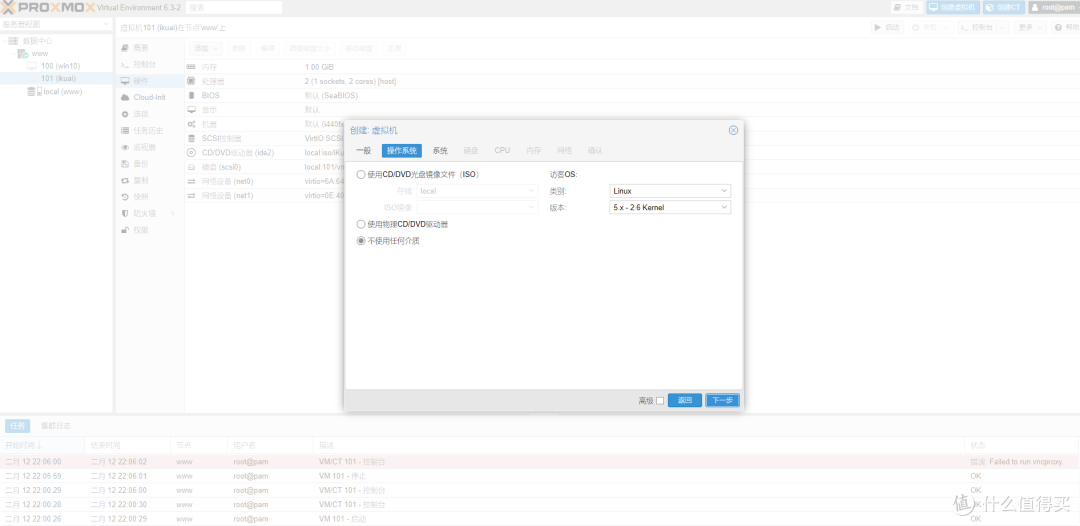Select the use physical CD/DVD drive option
Screen dimensions: 1080x526
click(x=361, y=224)
